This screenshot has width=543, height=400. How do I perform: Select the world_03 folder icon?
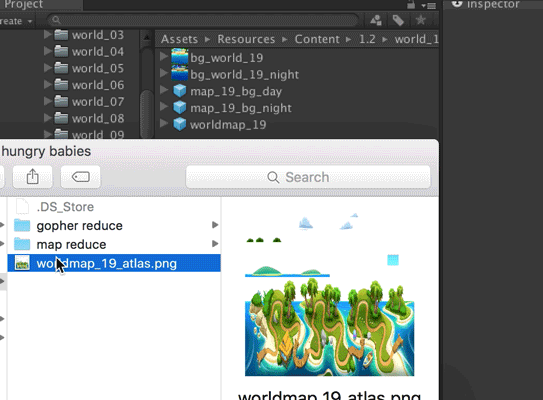point(61,34)
